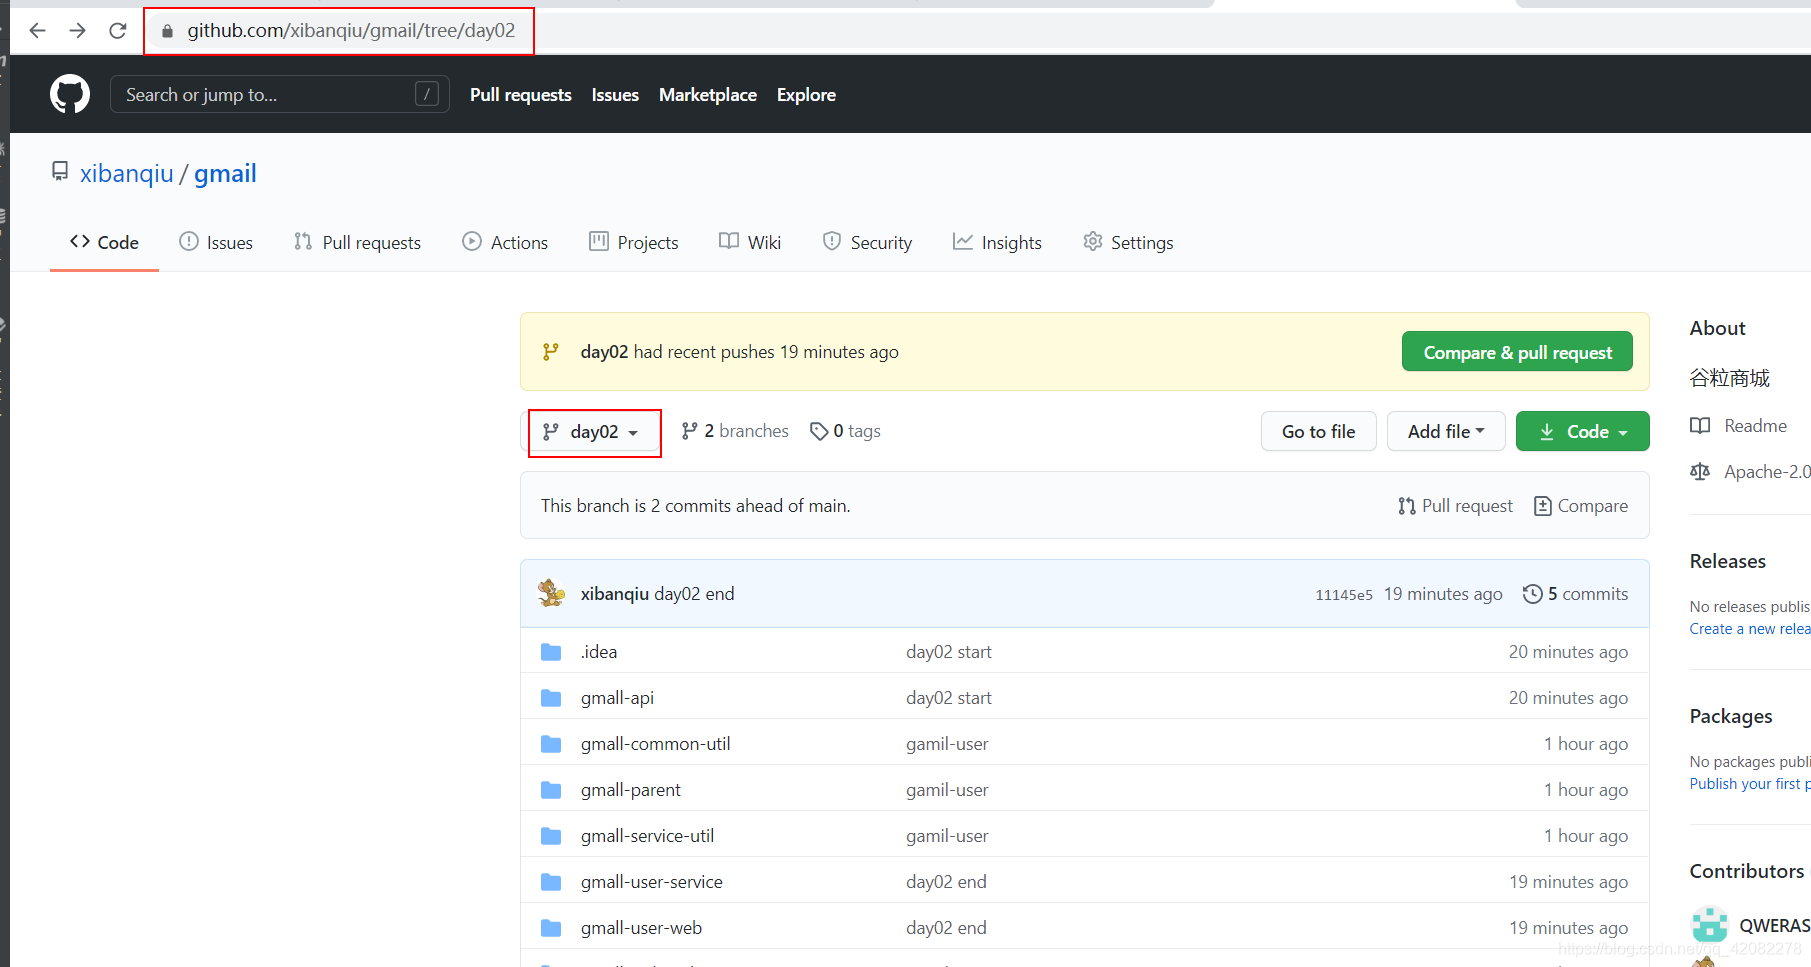Open the xibanqiu owner link
Viewport: 1811px width, 967px height.
pos(127,173)
